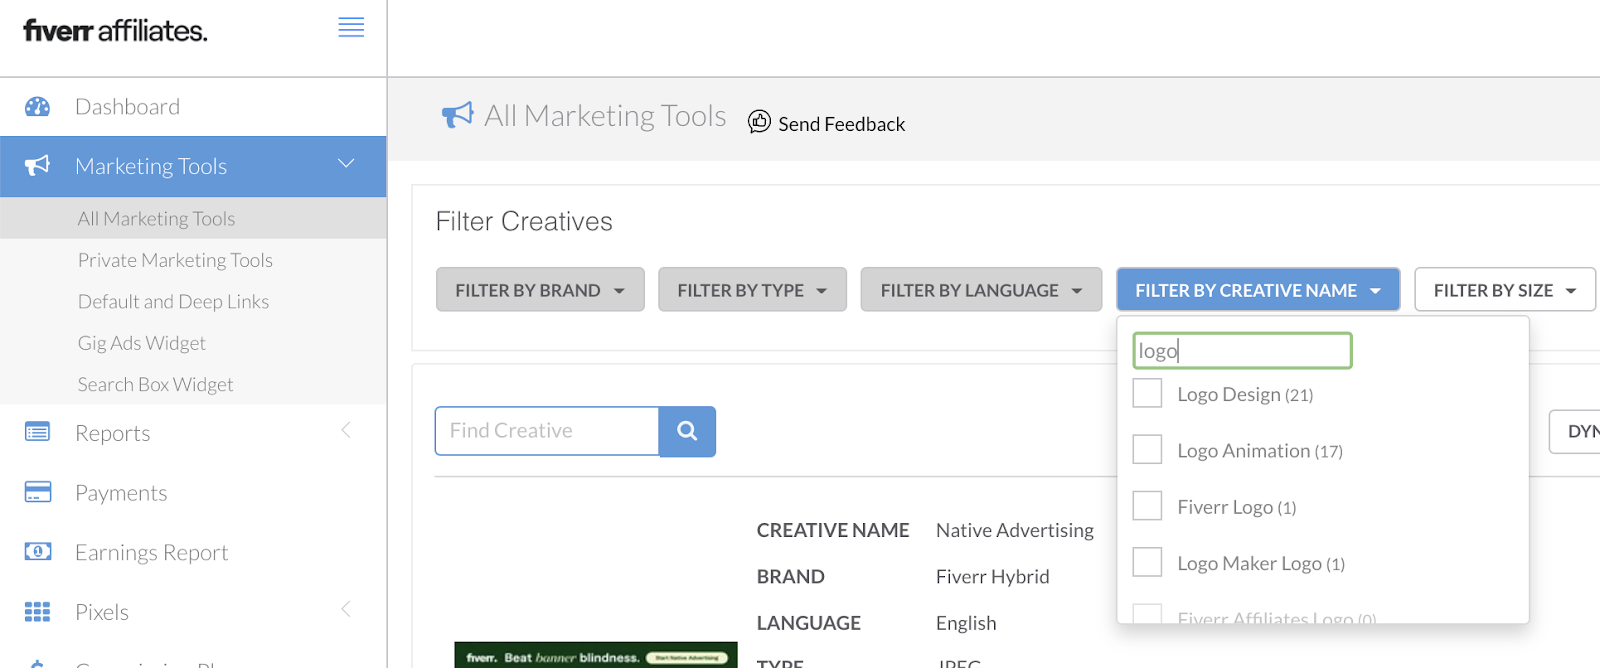Click the English language value
This screenshot has height=668, width=1600.
pyautogui.click(x=966, y=623)
